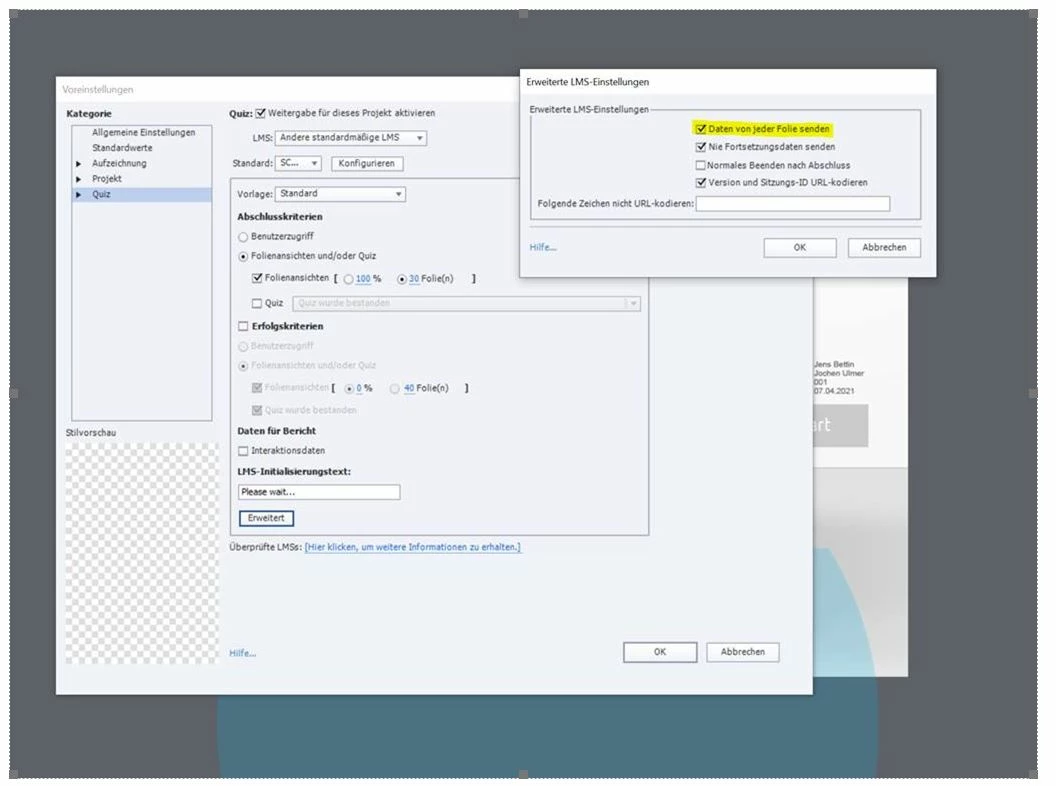Screen dimensions: 1056x786
Task: Toggle 'Weitergabe für dieses Projekt aktivieren' checkbox
Action: (x=261, y=113)
